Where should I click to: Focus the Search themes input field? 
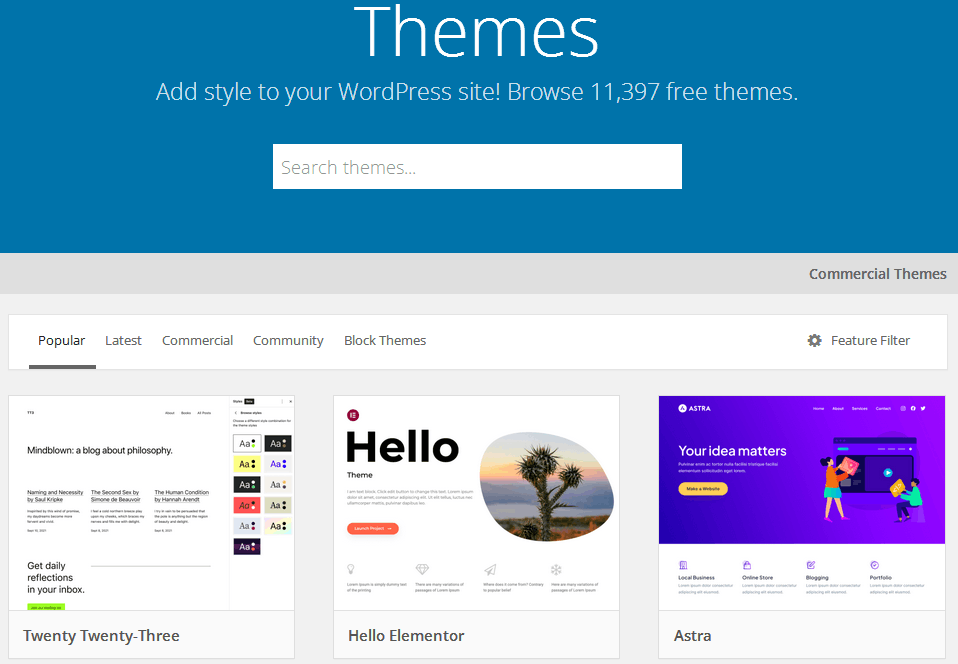[477, 167]
